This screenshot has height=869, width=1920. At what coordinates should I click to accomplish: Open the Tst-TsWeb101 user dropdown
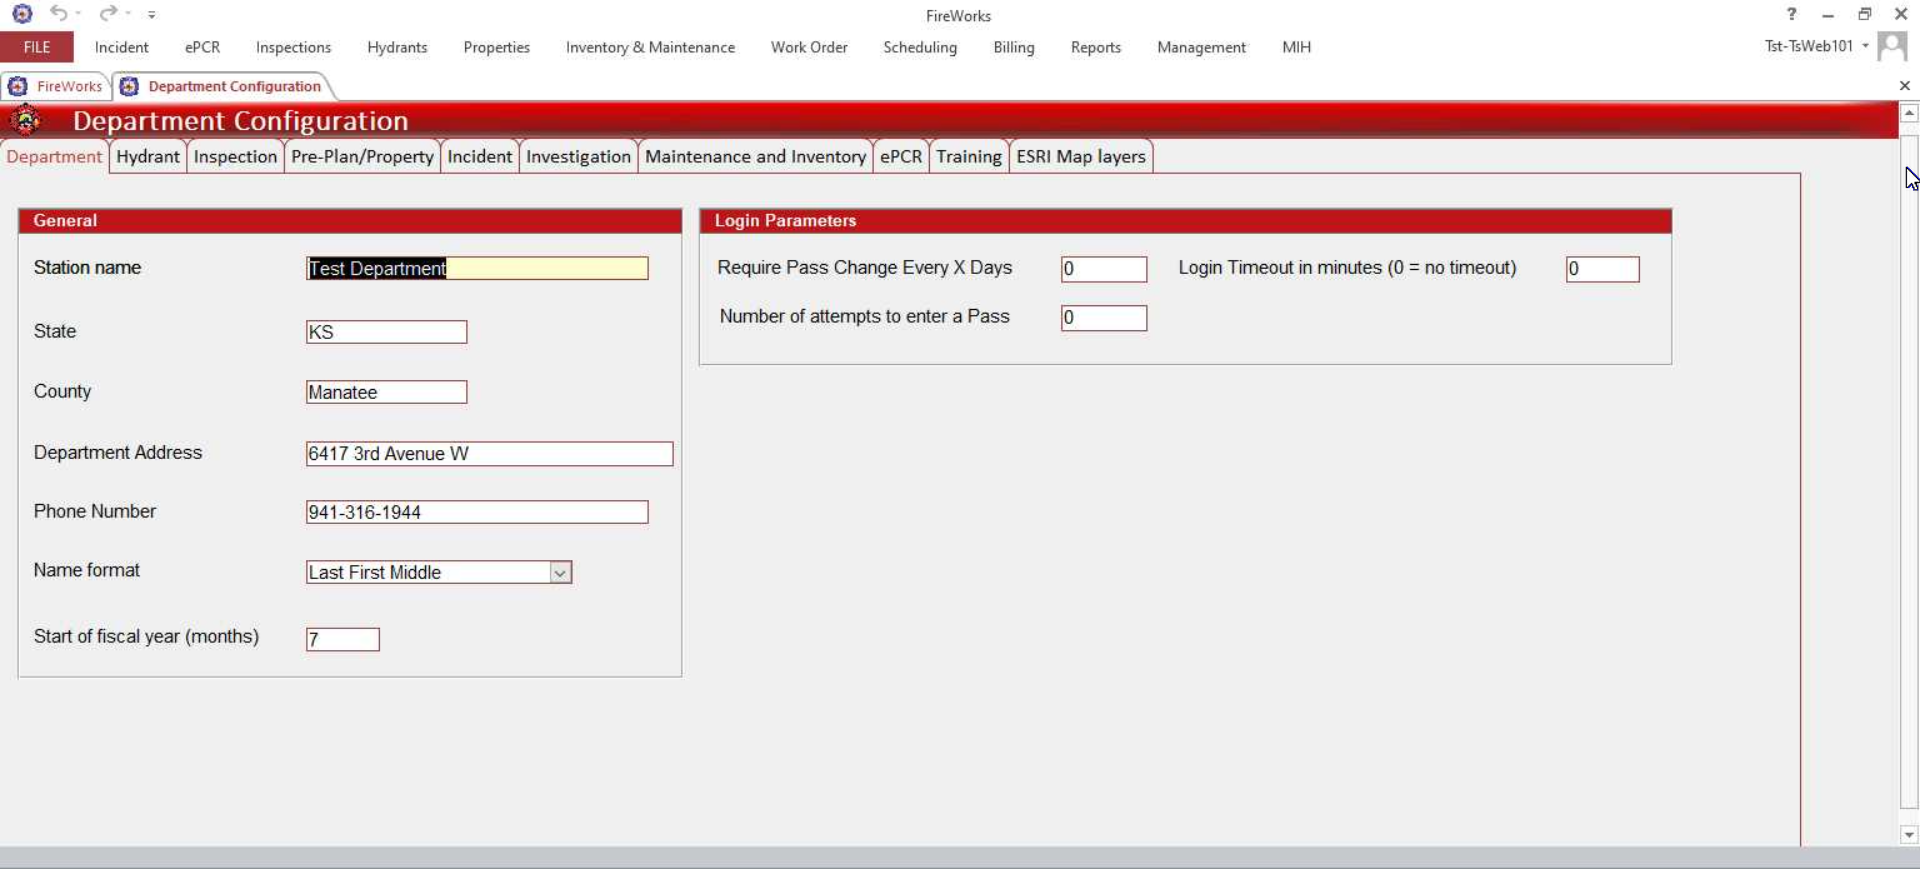click(1865, 46)
